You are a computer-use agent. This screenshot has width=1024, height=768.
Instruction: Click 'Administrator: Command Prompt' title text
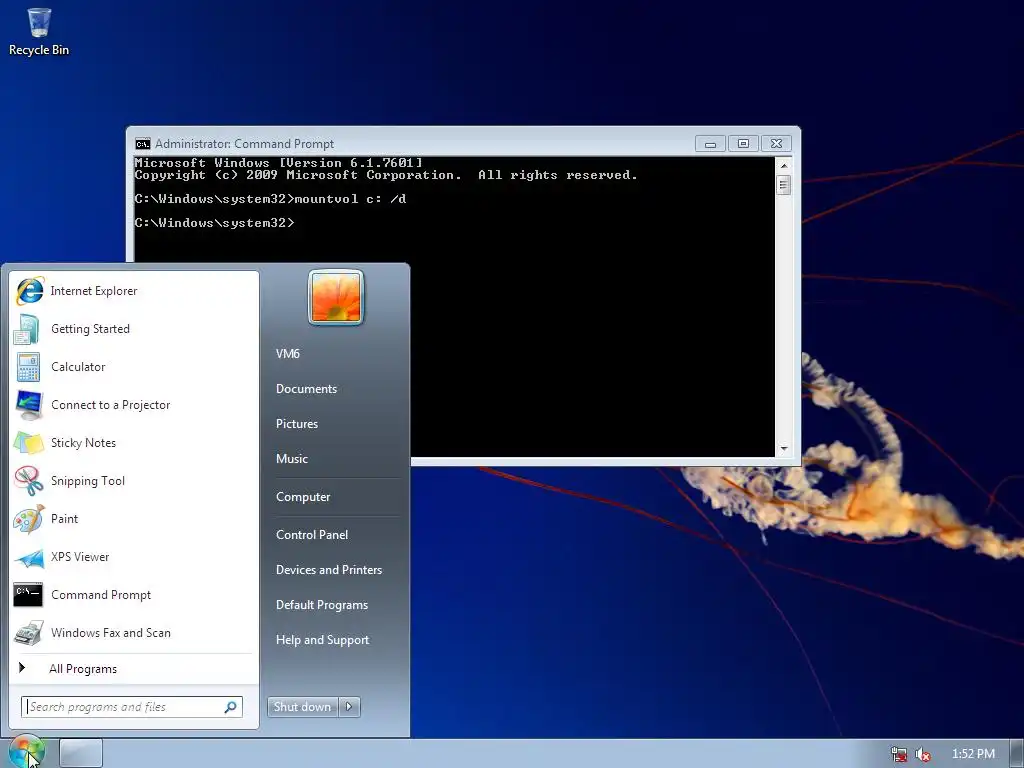coord(244,144)
